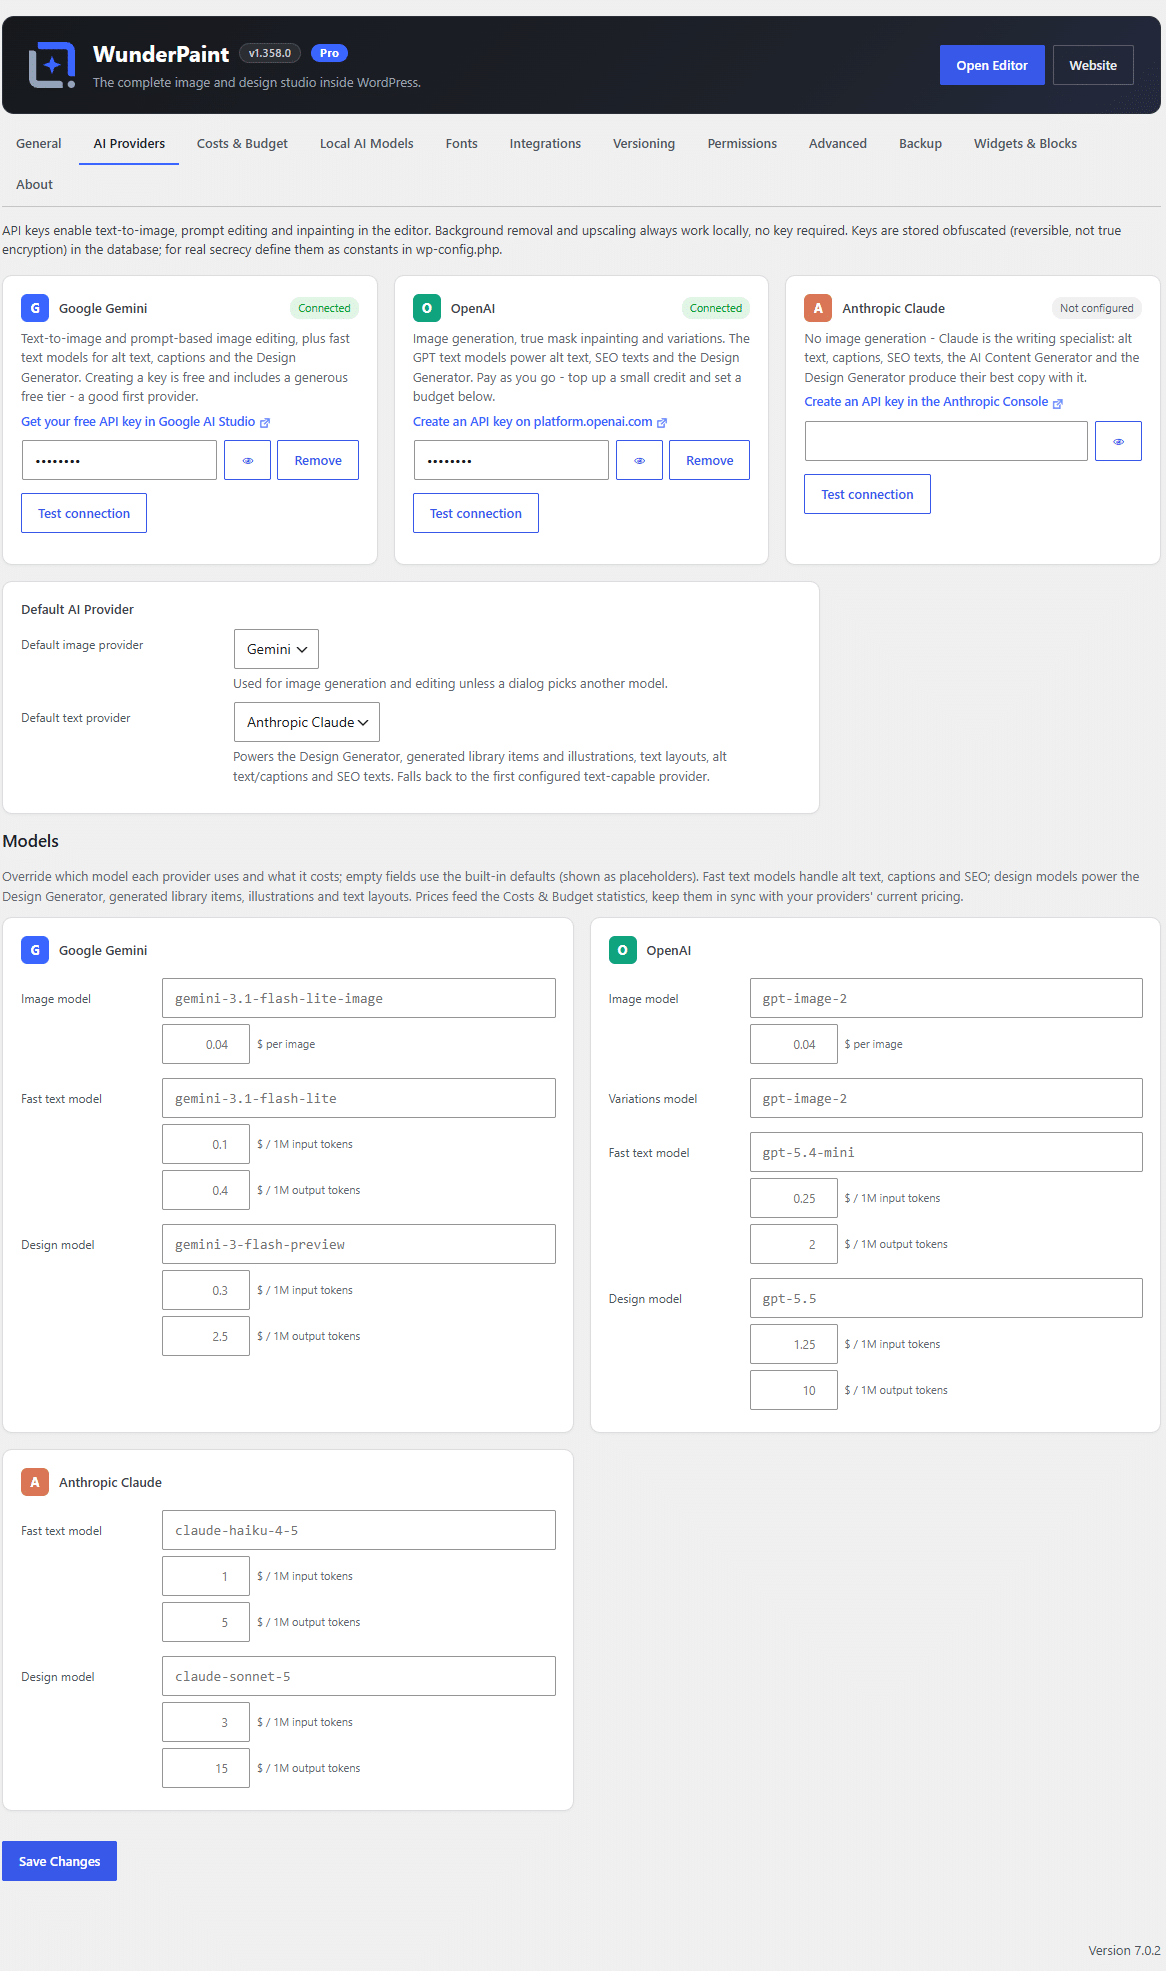Test connection for Google Gemini
Image resolution: width=1166 pixels, height=1971 pixels.
[x=84, y=513]
